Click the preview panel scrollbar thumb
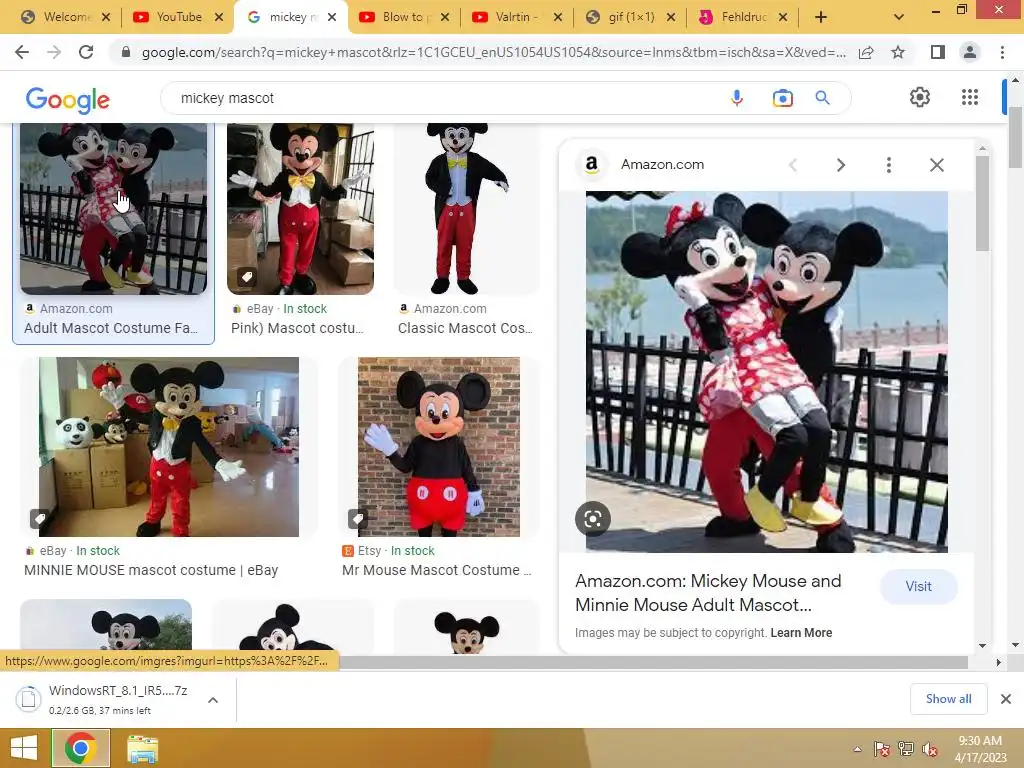Viewport: 1024px width, 768px height. [982, 203]
